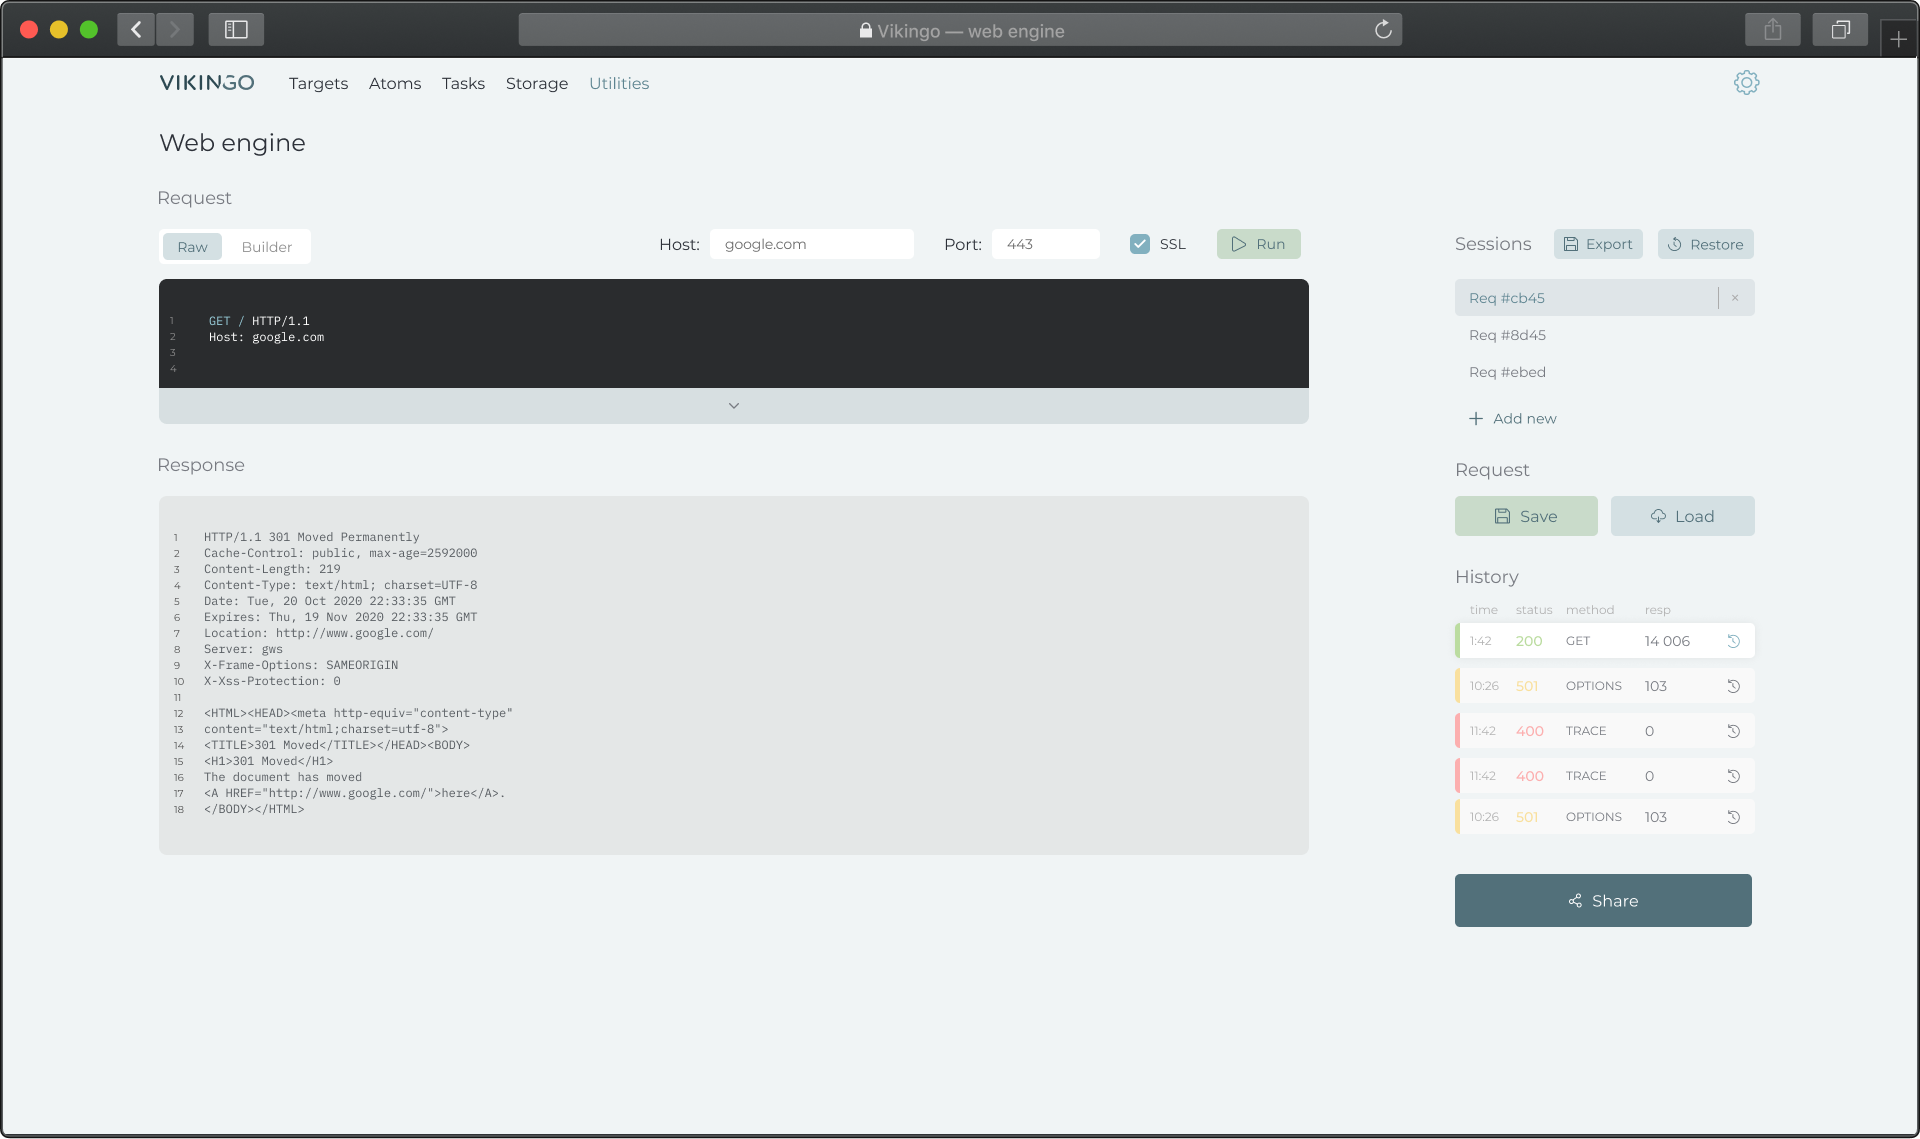Uncheck the SSL checkbox

point(1139,244)
